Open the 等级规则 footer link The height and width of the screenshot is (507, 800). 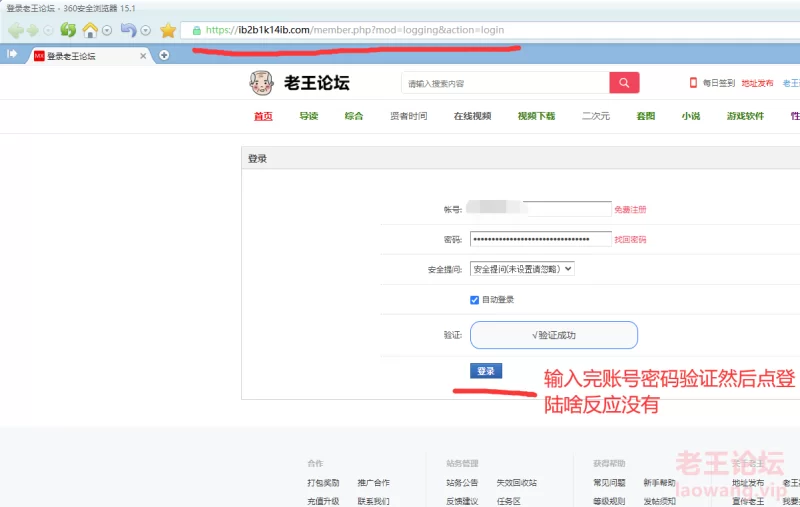coord(609,501)
